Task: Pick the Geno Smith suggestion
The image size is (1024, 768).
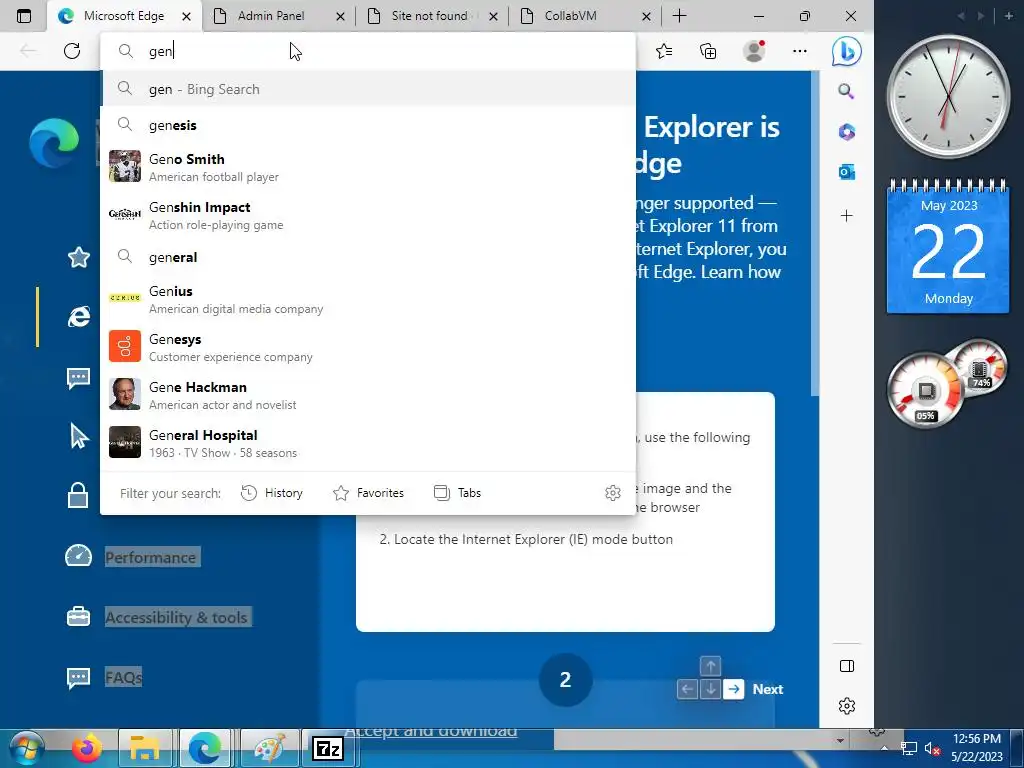Action: click(x=369, y=167)
